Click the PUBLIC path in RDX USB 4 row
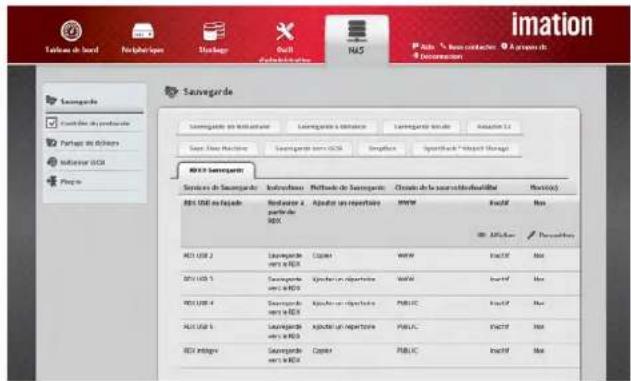Image resolution: width=631 pixels, height=381 pixels. coord(407,303)
